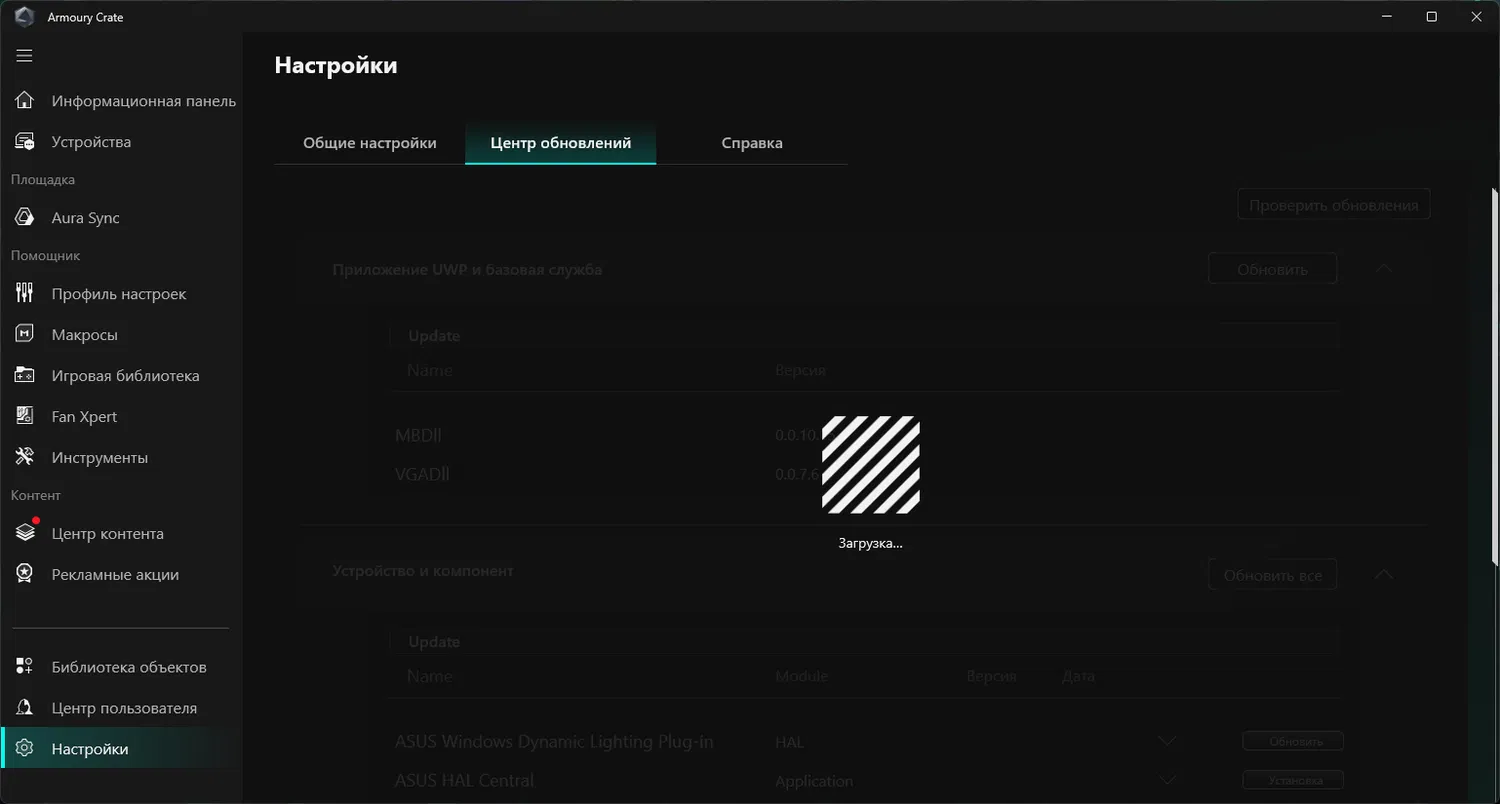Collapse the Приложение UWP и базовая служба section
1500x804 pixels.
1384,269
